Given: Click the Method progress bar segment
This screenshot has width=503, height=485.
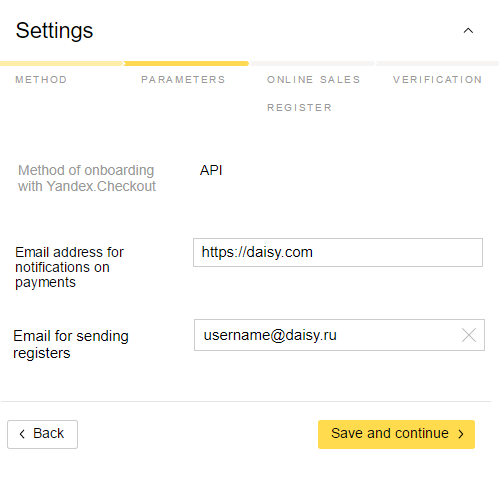Looking at the screenshot, I should point(62,64).
